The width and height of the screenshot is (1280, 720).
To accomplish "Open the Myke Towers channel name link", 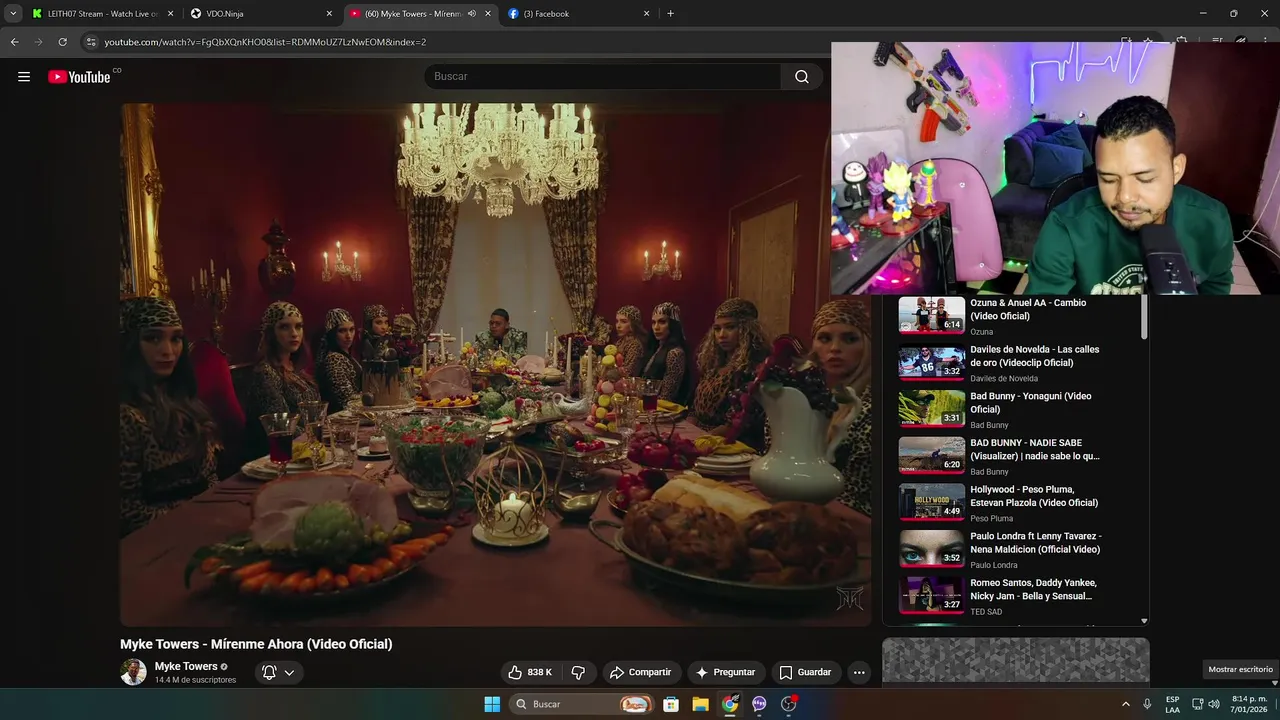I will click(186, 666).
